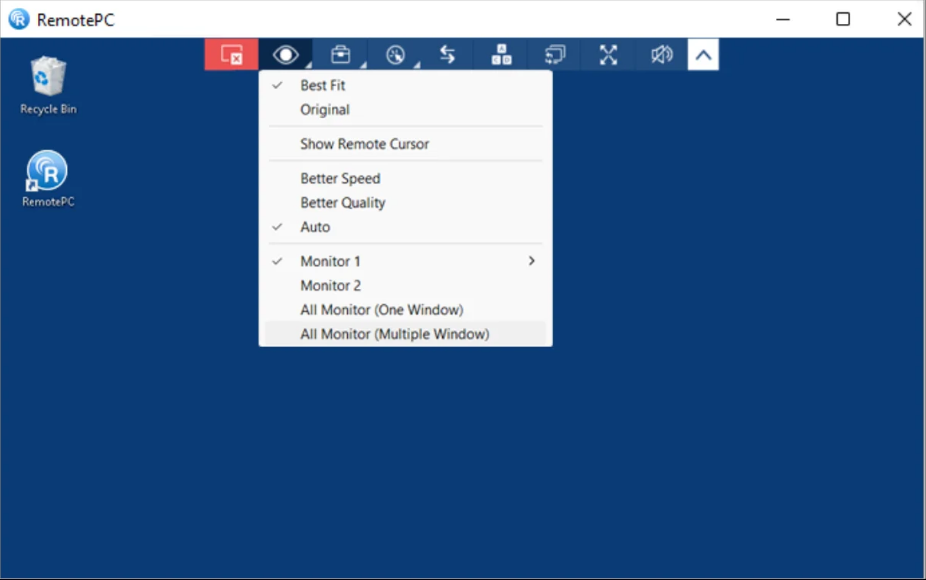
Task: Select Original from the view menu
Action: tap(325, 110)
